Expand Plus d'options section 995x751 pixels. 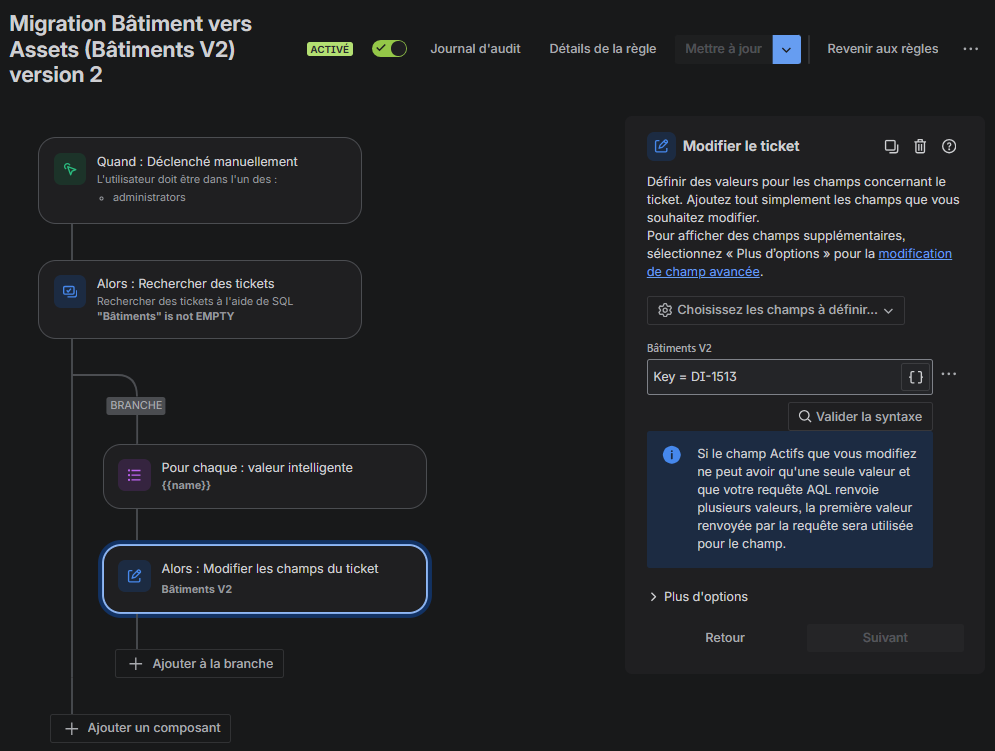(x=699, y=597)
